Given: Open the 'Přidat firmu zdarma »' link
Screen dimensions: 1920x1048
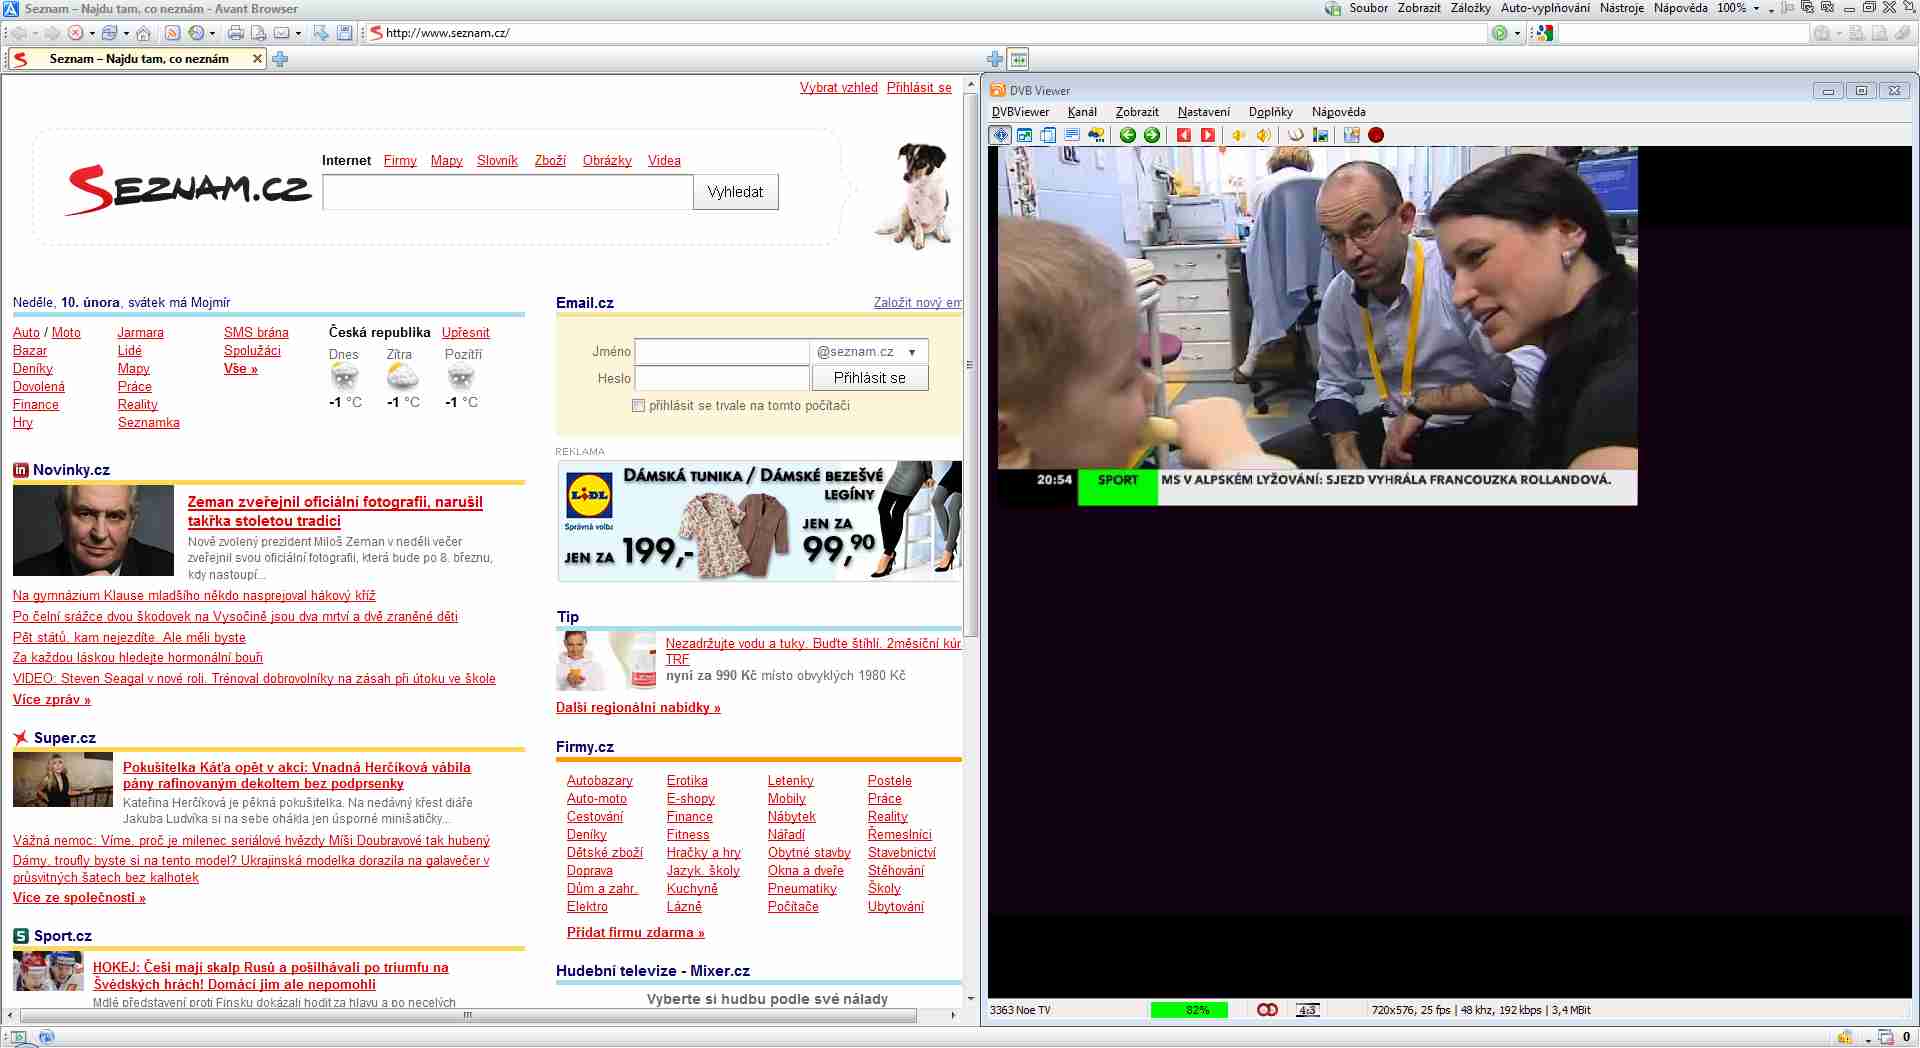Looking at the screenshot, I should click(x=635, y=932).
